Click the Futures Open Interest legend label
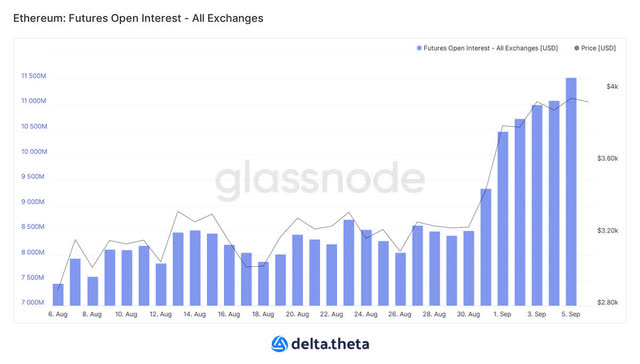This screenshot has height=364, width=640. coord(491,48)
